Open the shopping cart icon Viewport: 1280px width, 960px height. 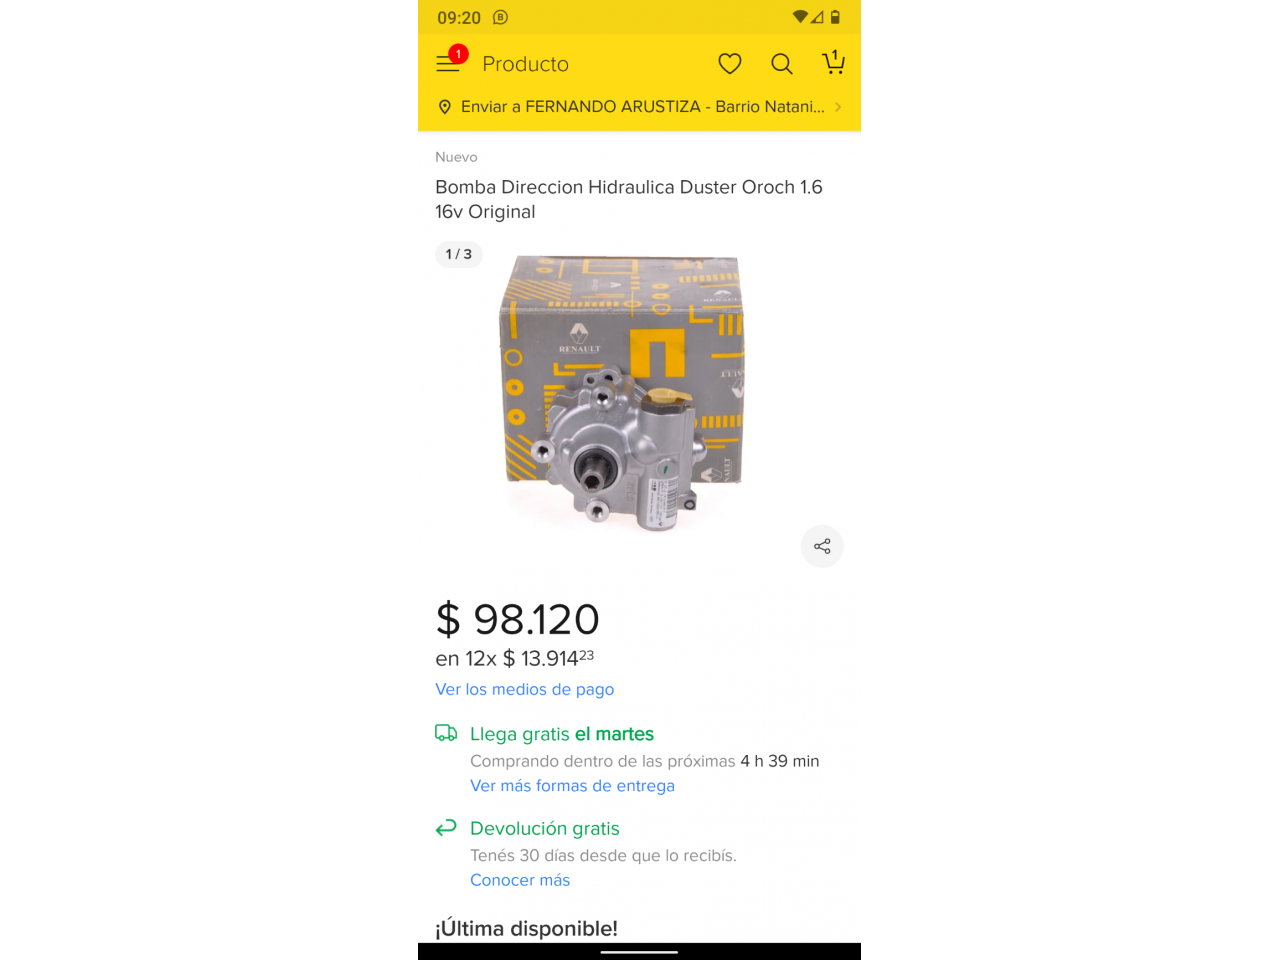point(833,63)
